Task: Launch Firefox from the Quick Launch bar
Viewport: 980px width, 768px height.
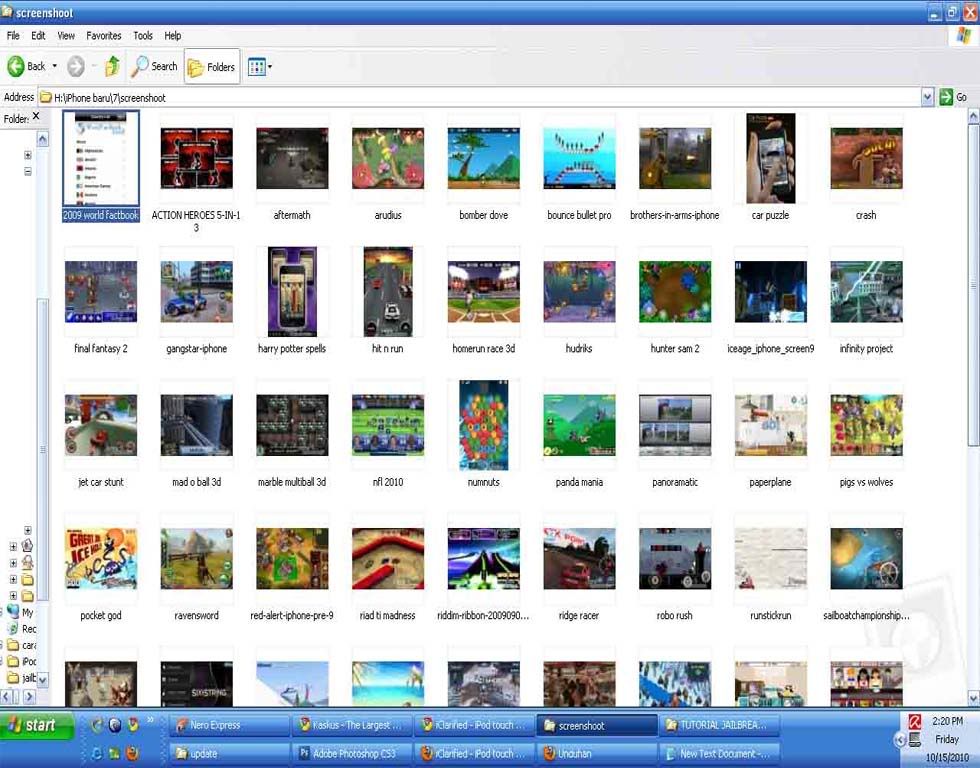Action: (132, 754)
